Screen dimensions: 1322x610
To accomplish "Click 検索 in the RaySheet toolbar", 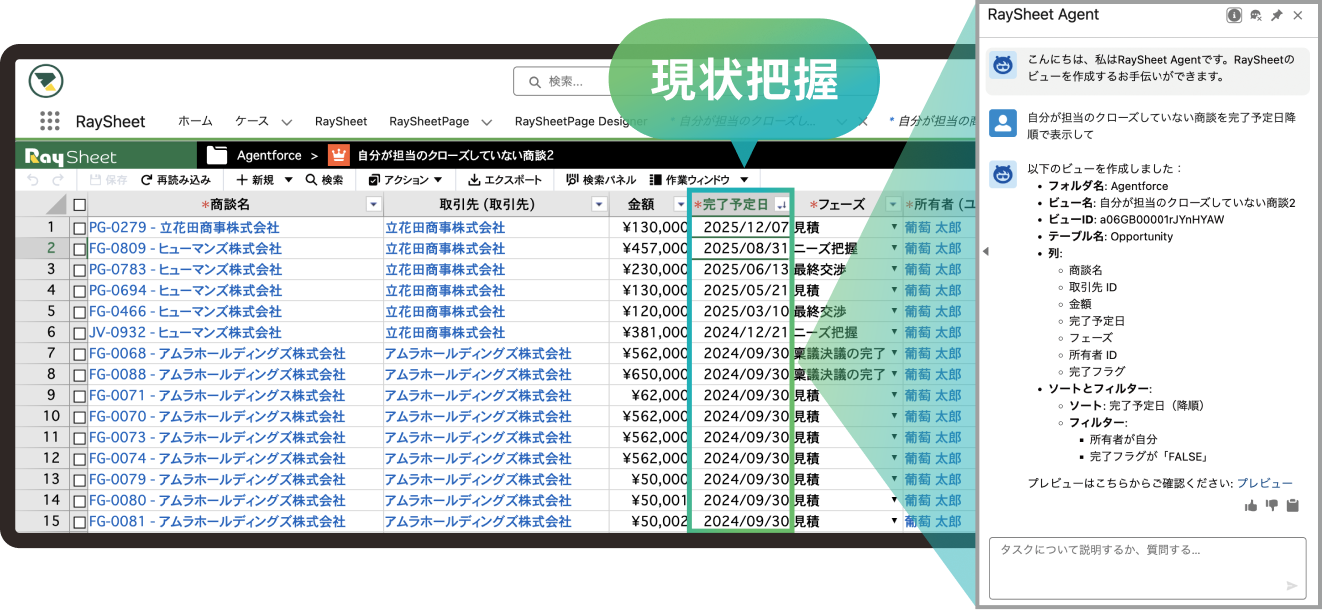I will [x=324, y=180].
